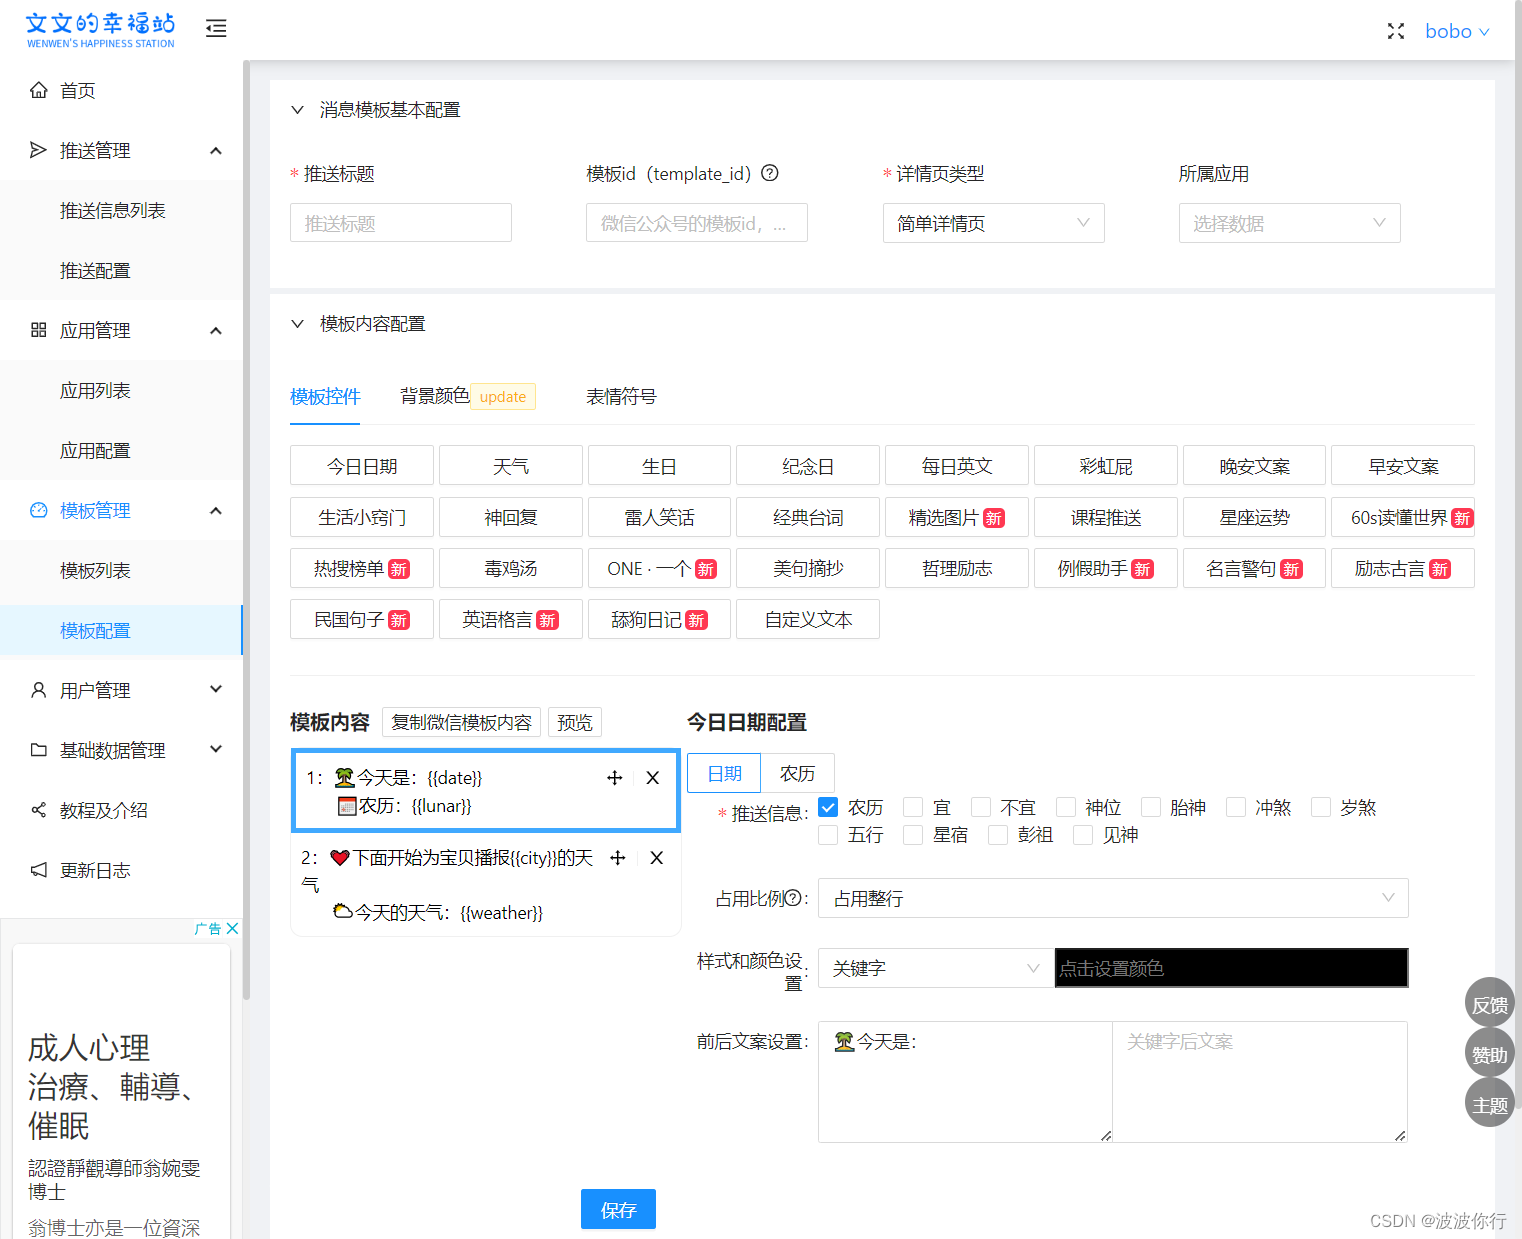Tick the 岁煞 checkbox

point(1321,807)
